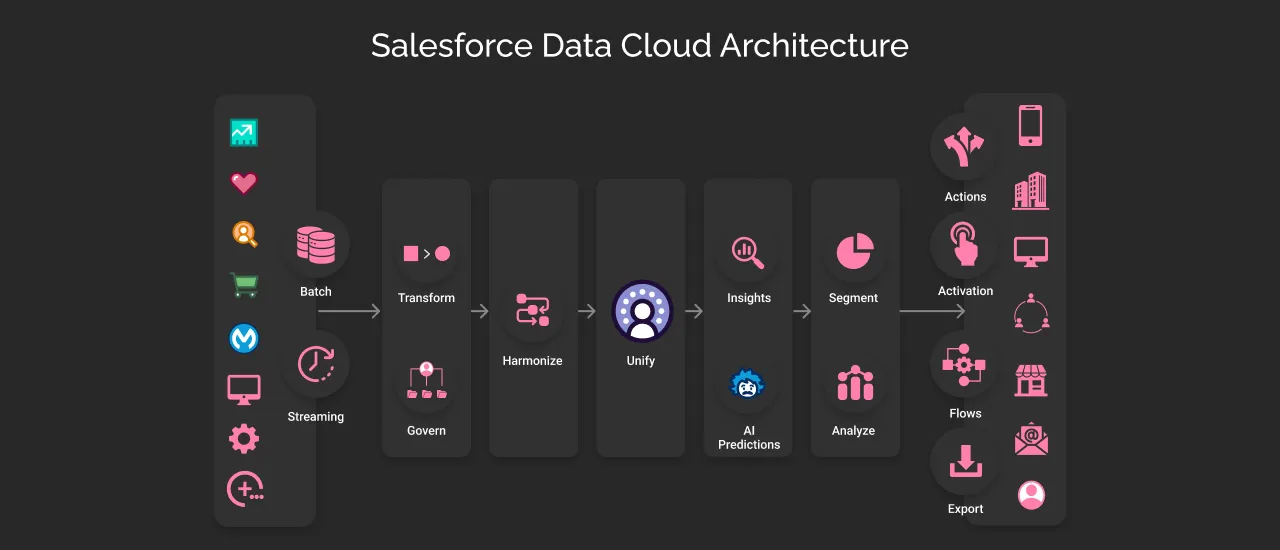Click the Harmonize flow icon
This screenshot has height=550, width=1280.
pyautogui.click(x=532, y=310)
